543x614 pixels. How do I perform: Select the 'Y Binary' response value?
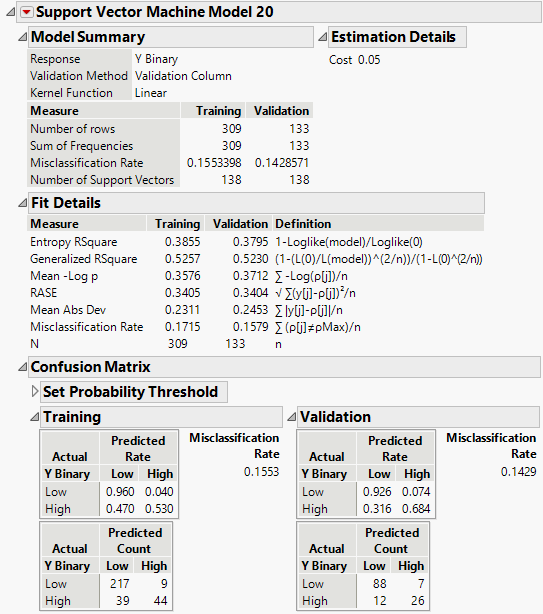pyautogui.click(x=157, y=59)
